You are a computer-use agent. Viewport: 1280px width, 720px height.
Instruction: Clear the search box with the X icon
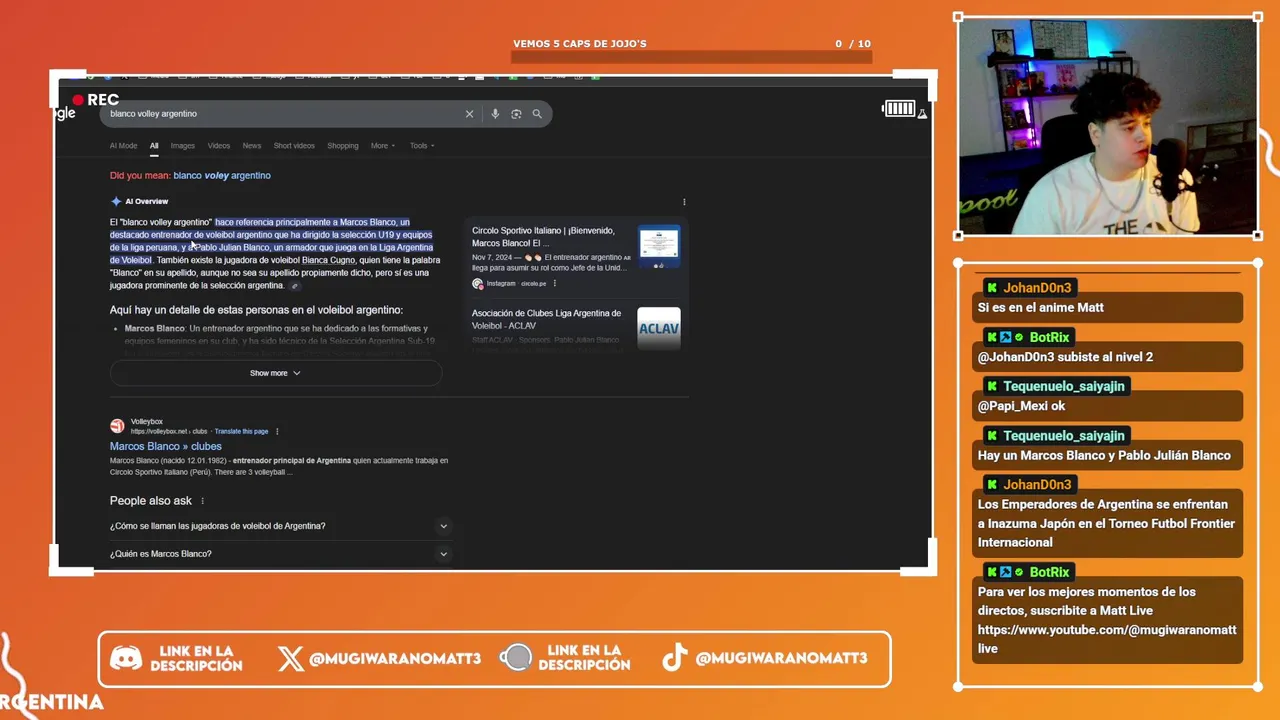469,114
